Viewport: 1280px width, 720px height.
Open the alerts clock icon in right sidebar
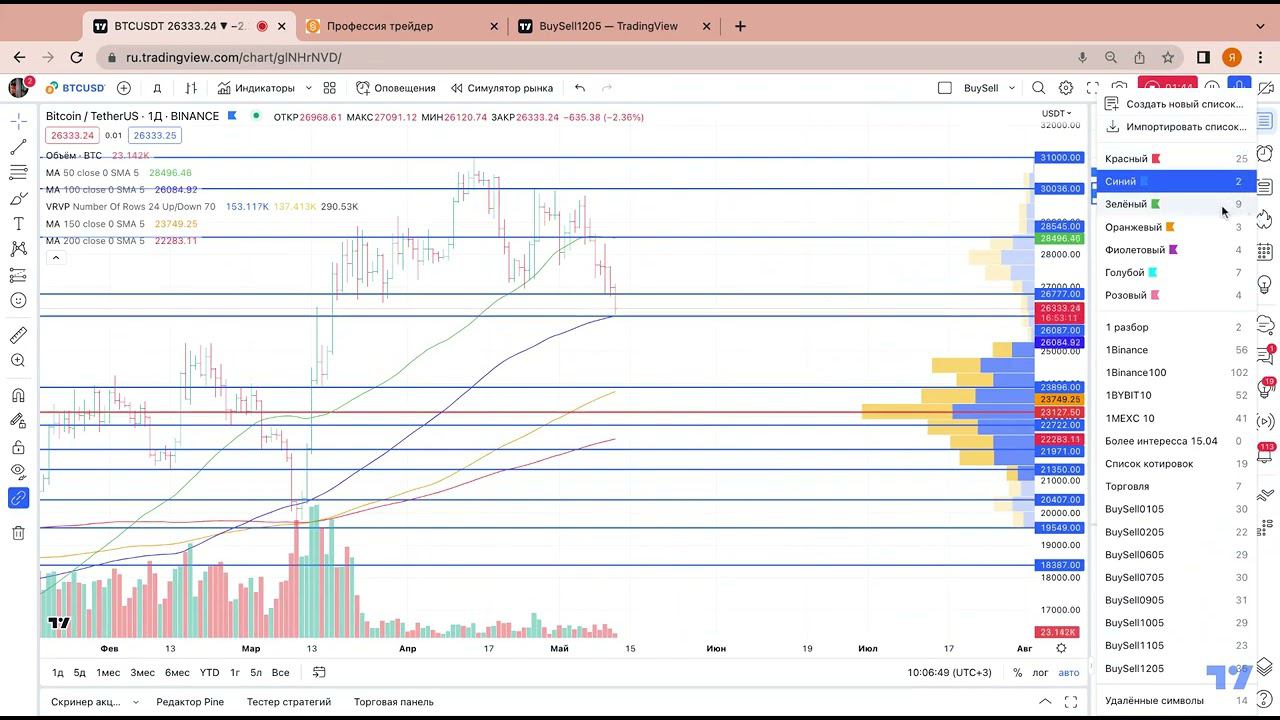(x=1265, y=153)
